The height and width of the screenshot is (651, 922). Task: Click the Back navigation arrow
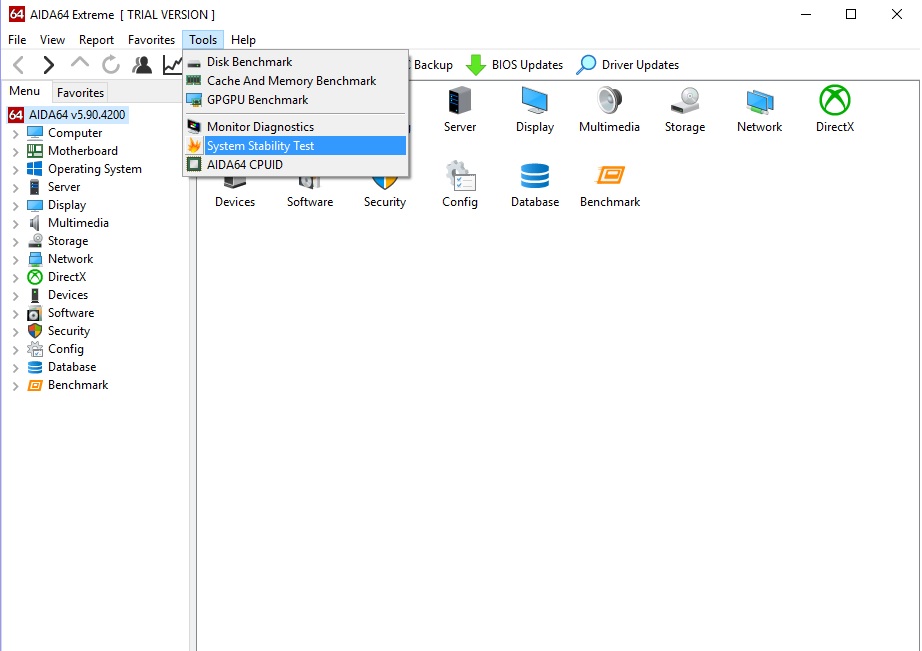[x=19, y=65]
